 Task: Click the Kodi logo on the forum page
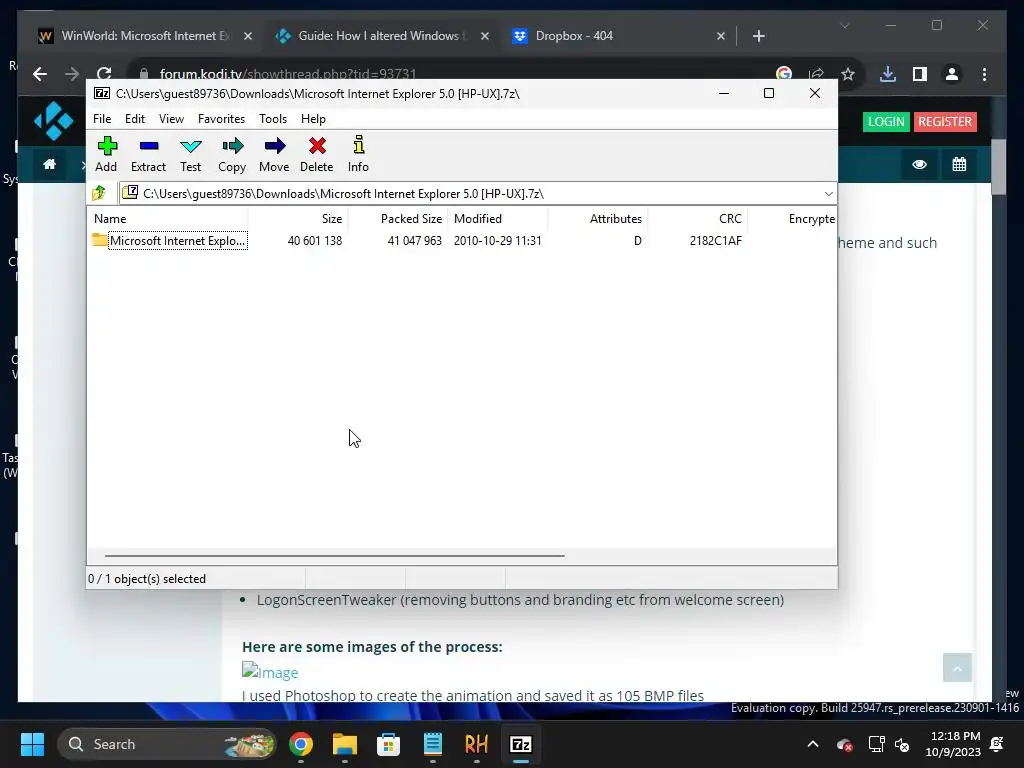click(x=54, y=121)
